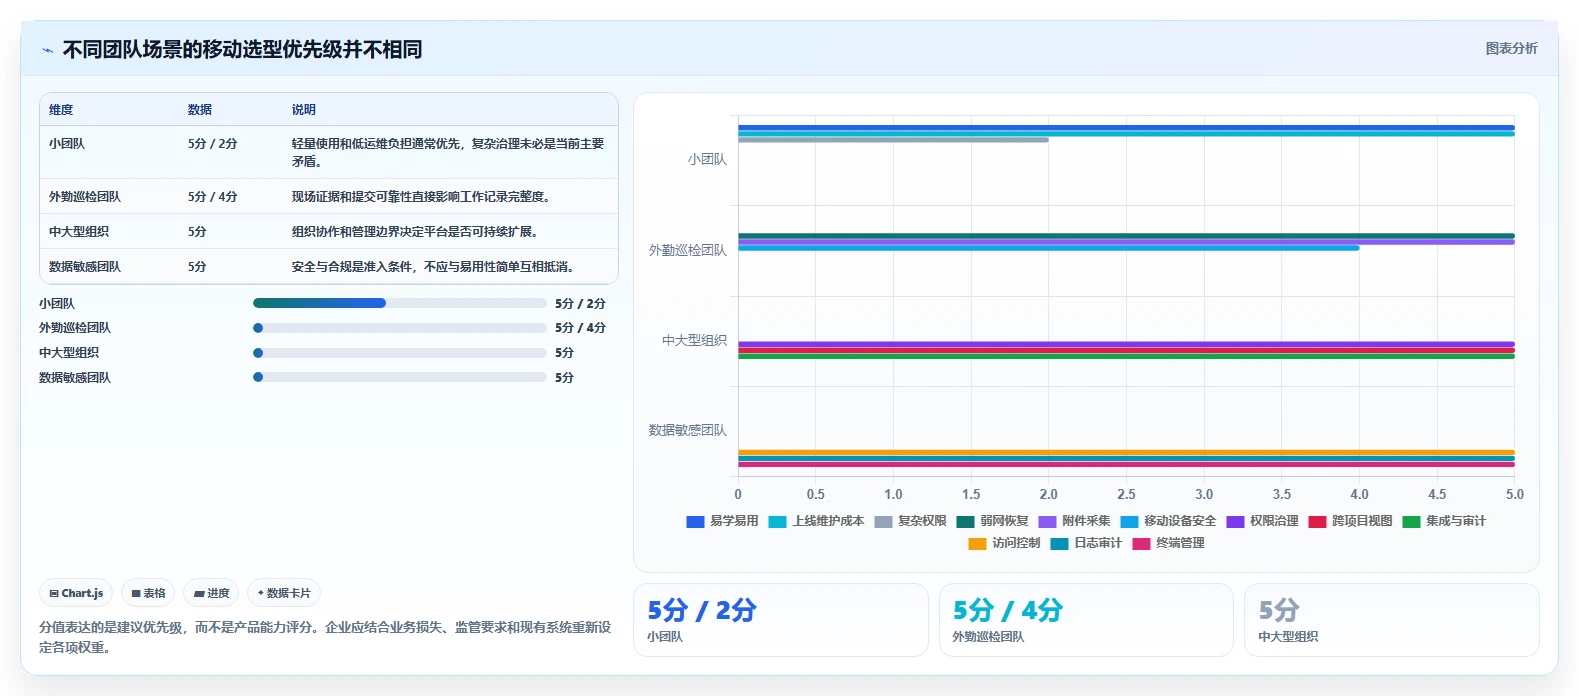
Task: Click the 小团队 progress bar
Action: (400, 303)
